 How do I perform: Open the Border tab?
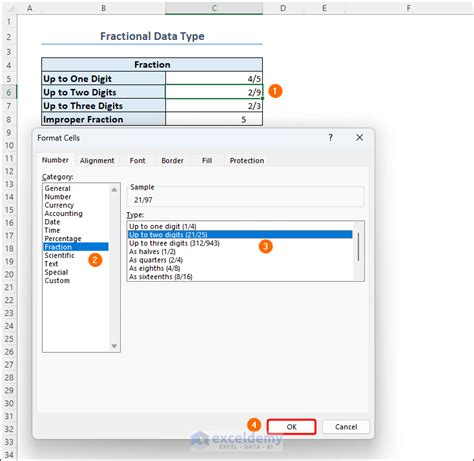(x=172, y=160)
